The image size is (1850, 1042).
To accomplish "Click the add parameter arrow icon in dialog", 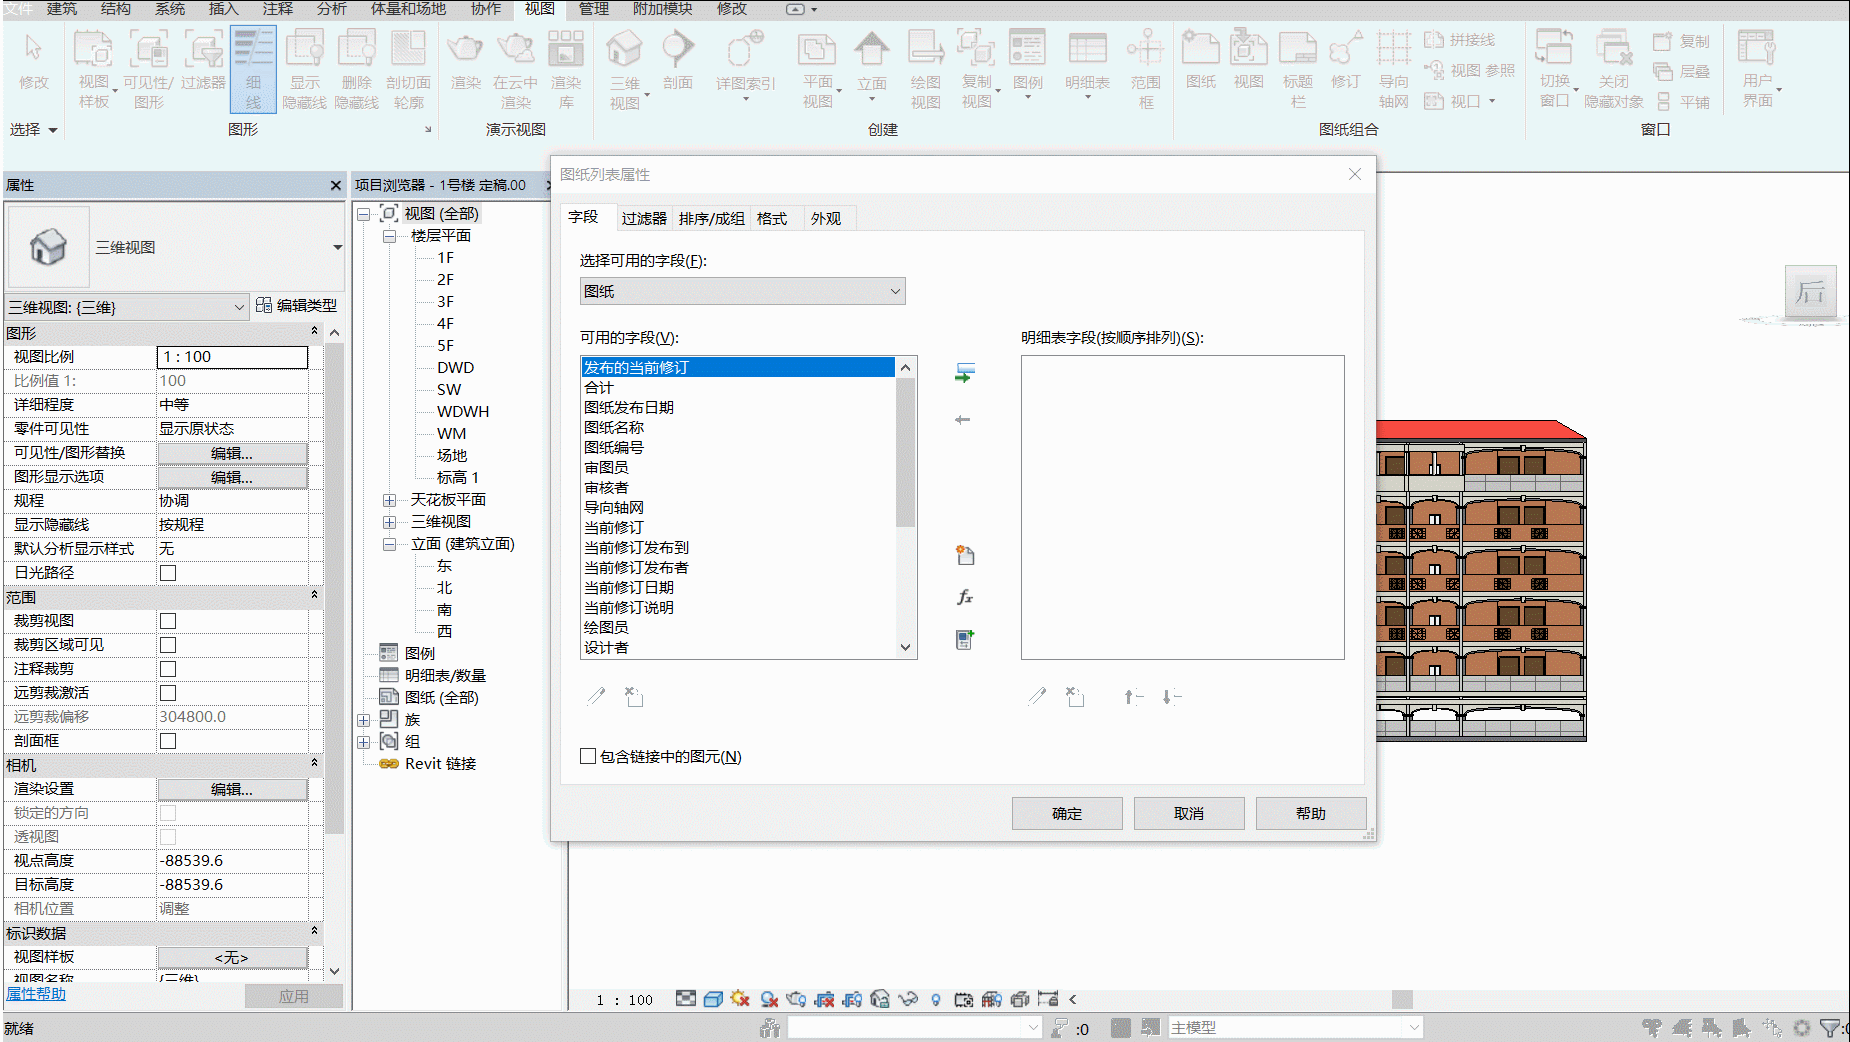I will pos(964,373).
